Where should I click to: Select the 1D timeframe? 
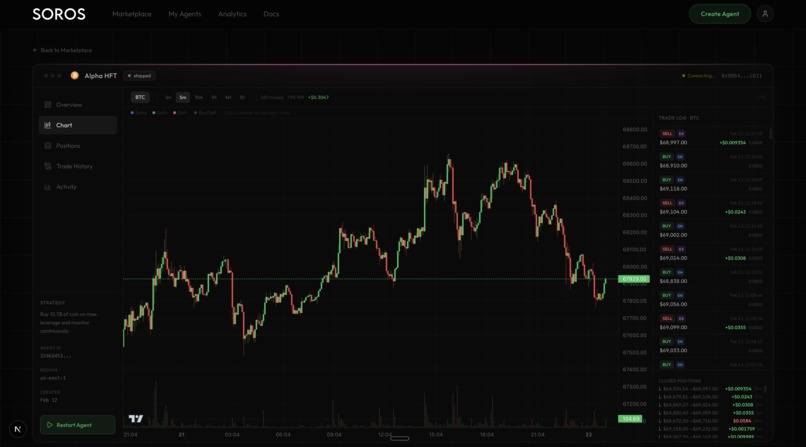click(x=242, y=98)
